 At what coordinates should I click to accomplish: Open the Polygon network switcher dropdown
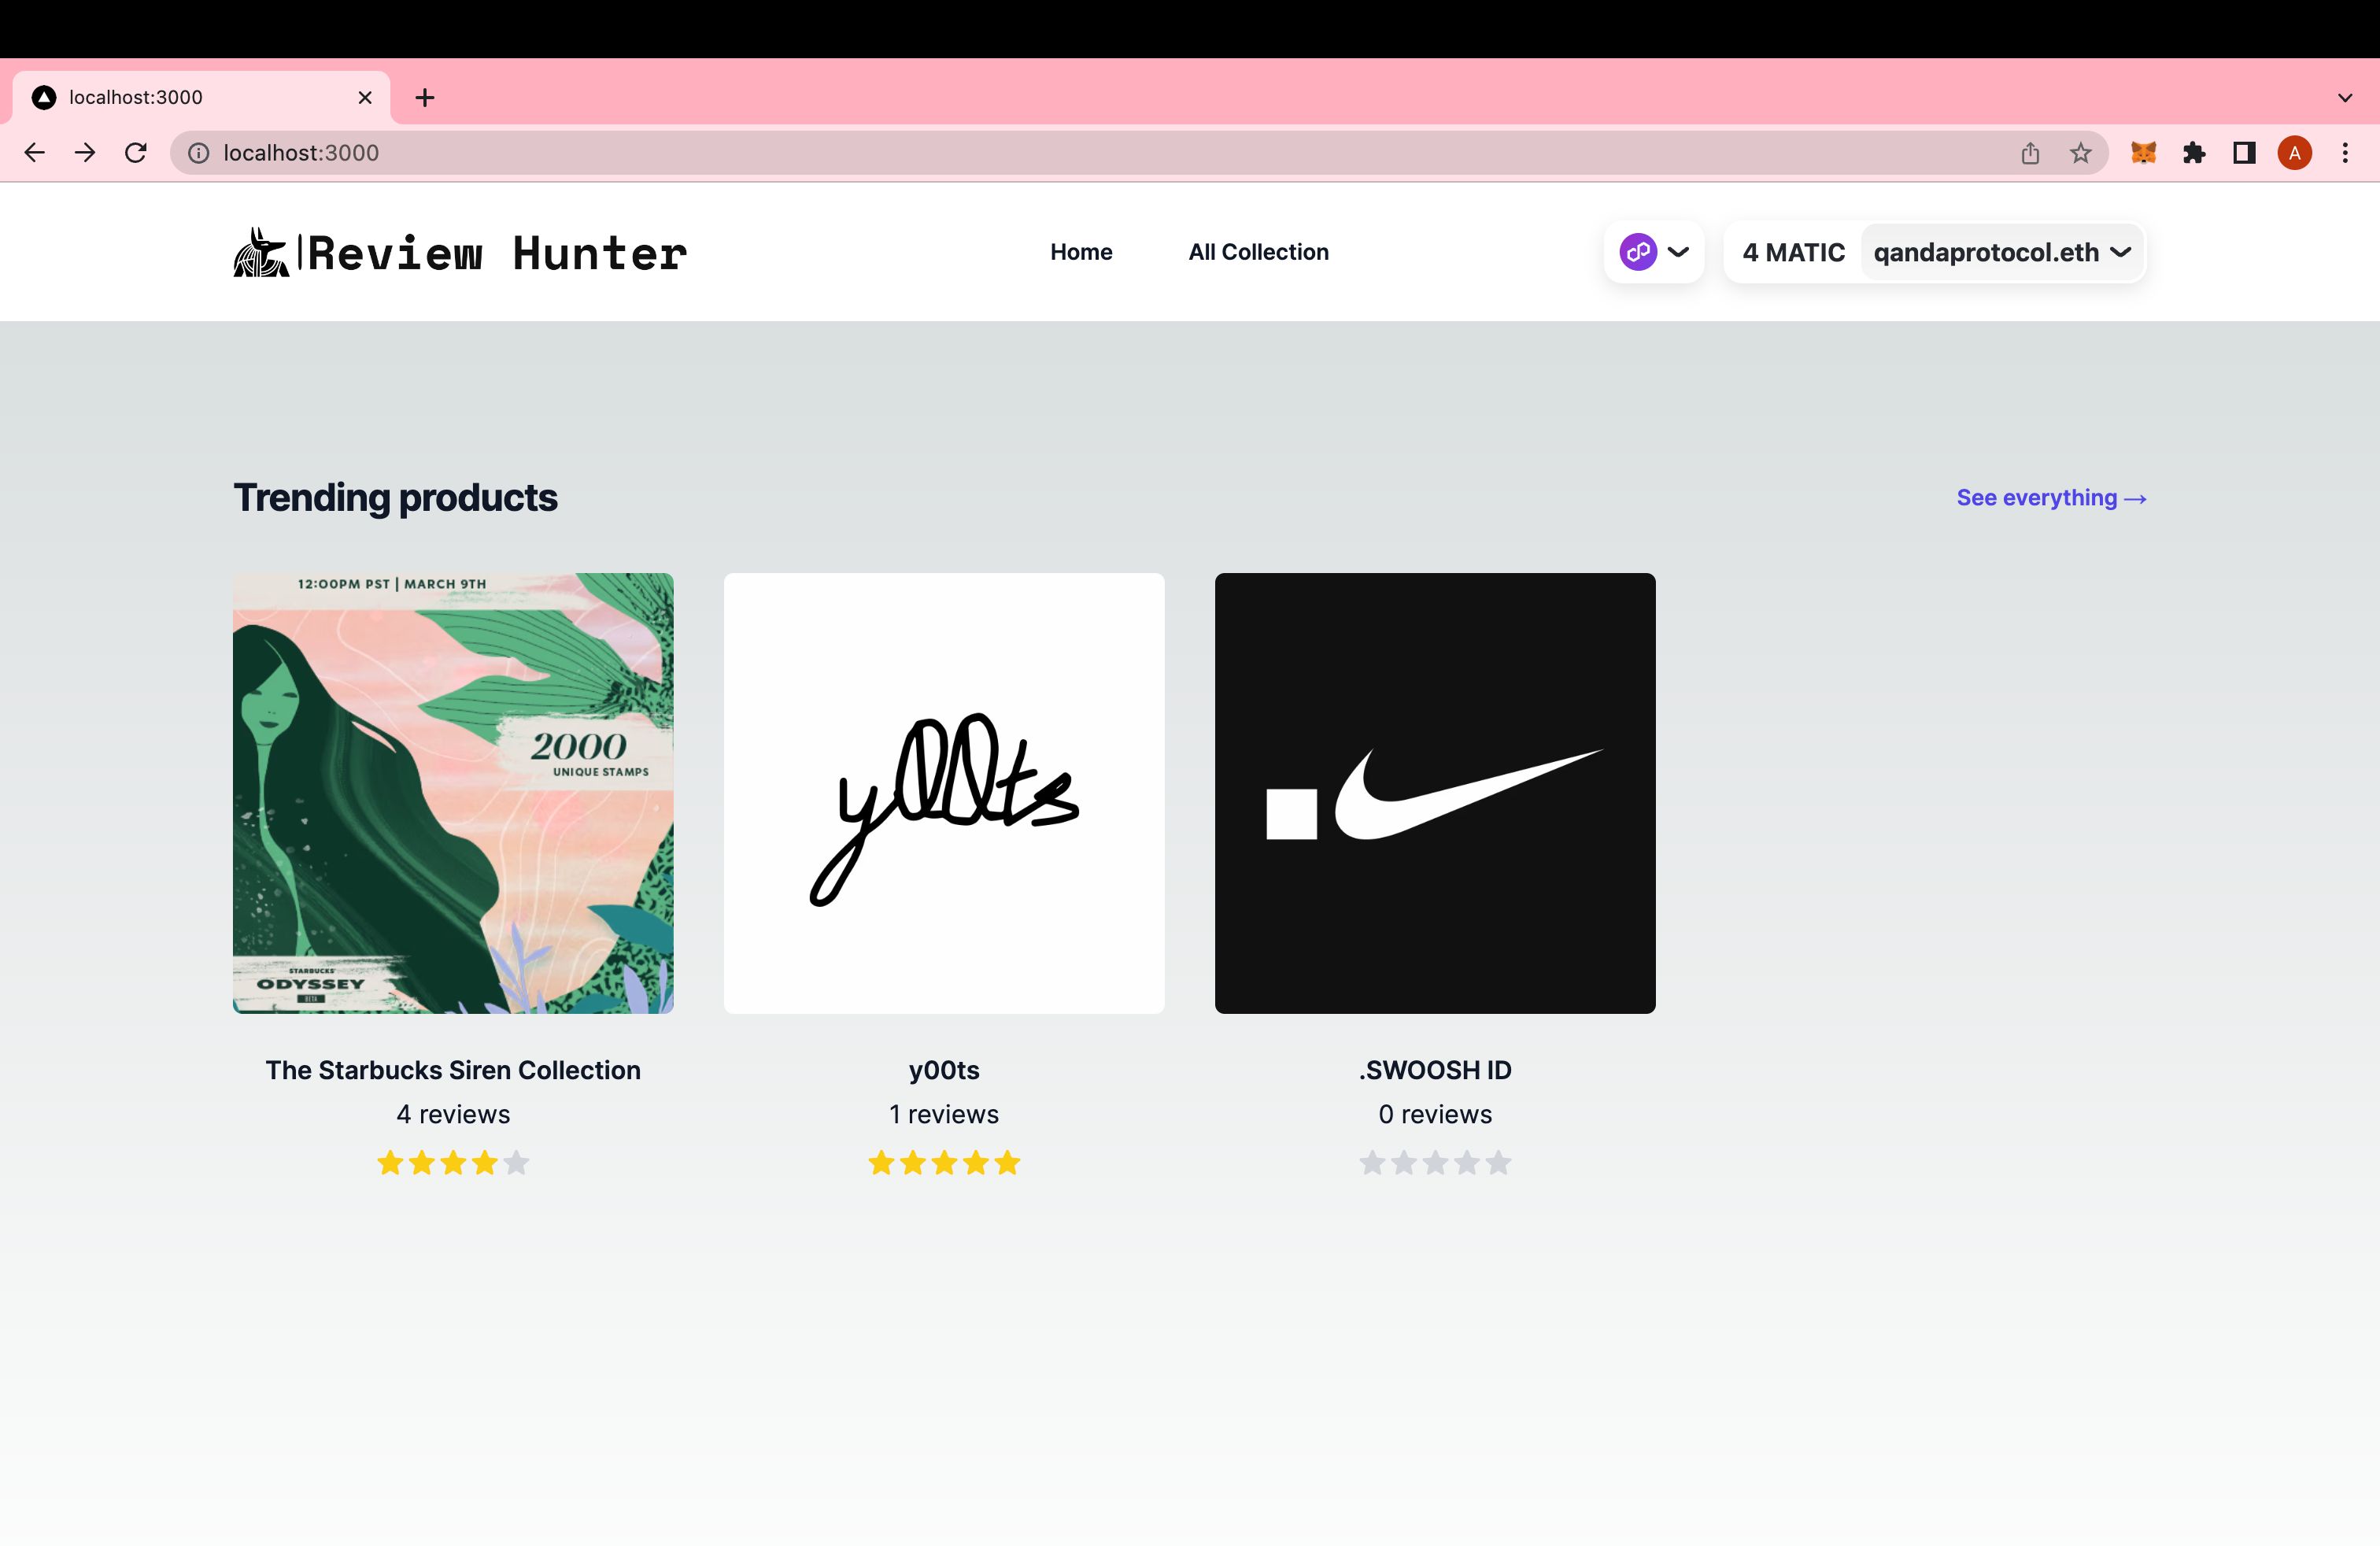point(1654,252)
